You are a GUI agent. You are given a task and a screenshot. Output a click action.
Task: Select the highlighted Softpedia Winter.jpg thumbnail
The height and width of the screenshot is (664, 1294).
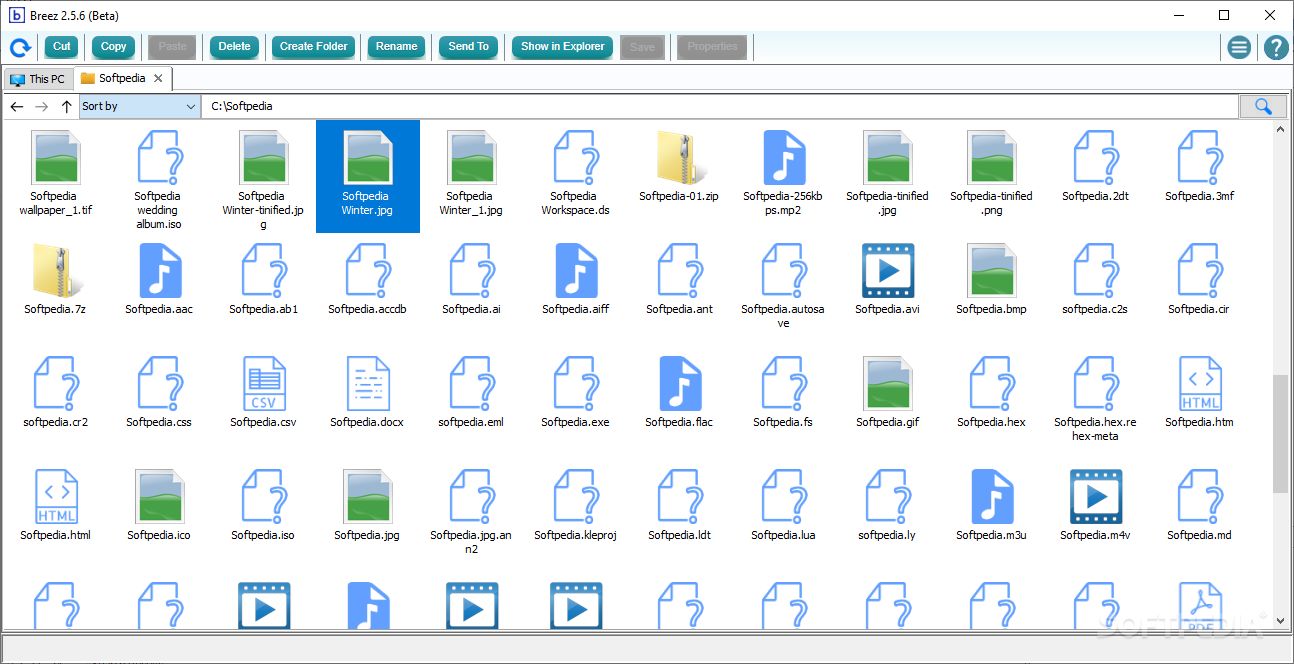click(x=368, y=158)
